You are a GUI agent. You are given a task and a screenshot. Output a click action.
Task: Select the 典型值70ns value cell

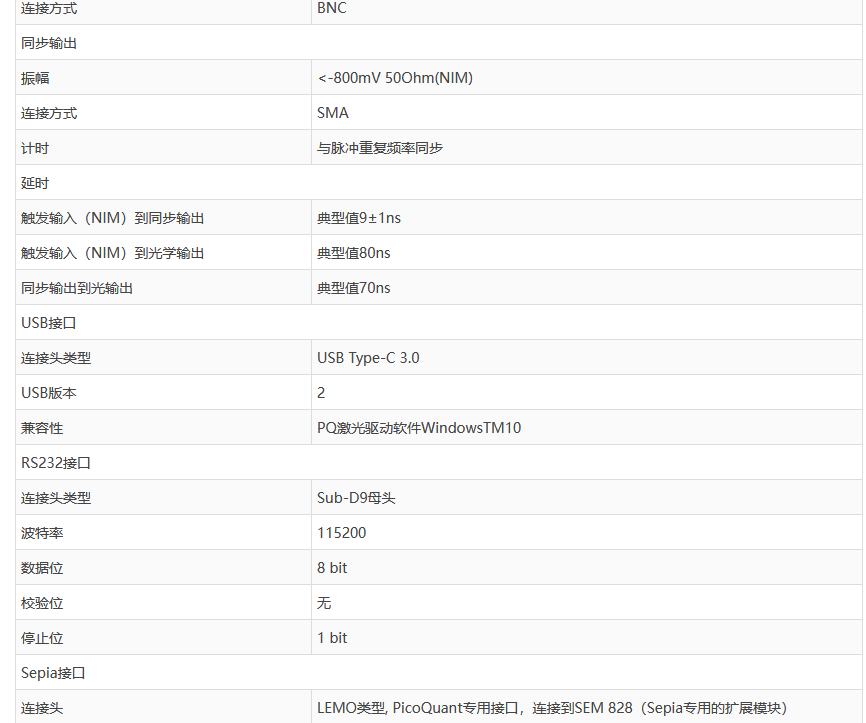[x=354, y=288]
